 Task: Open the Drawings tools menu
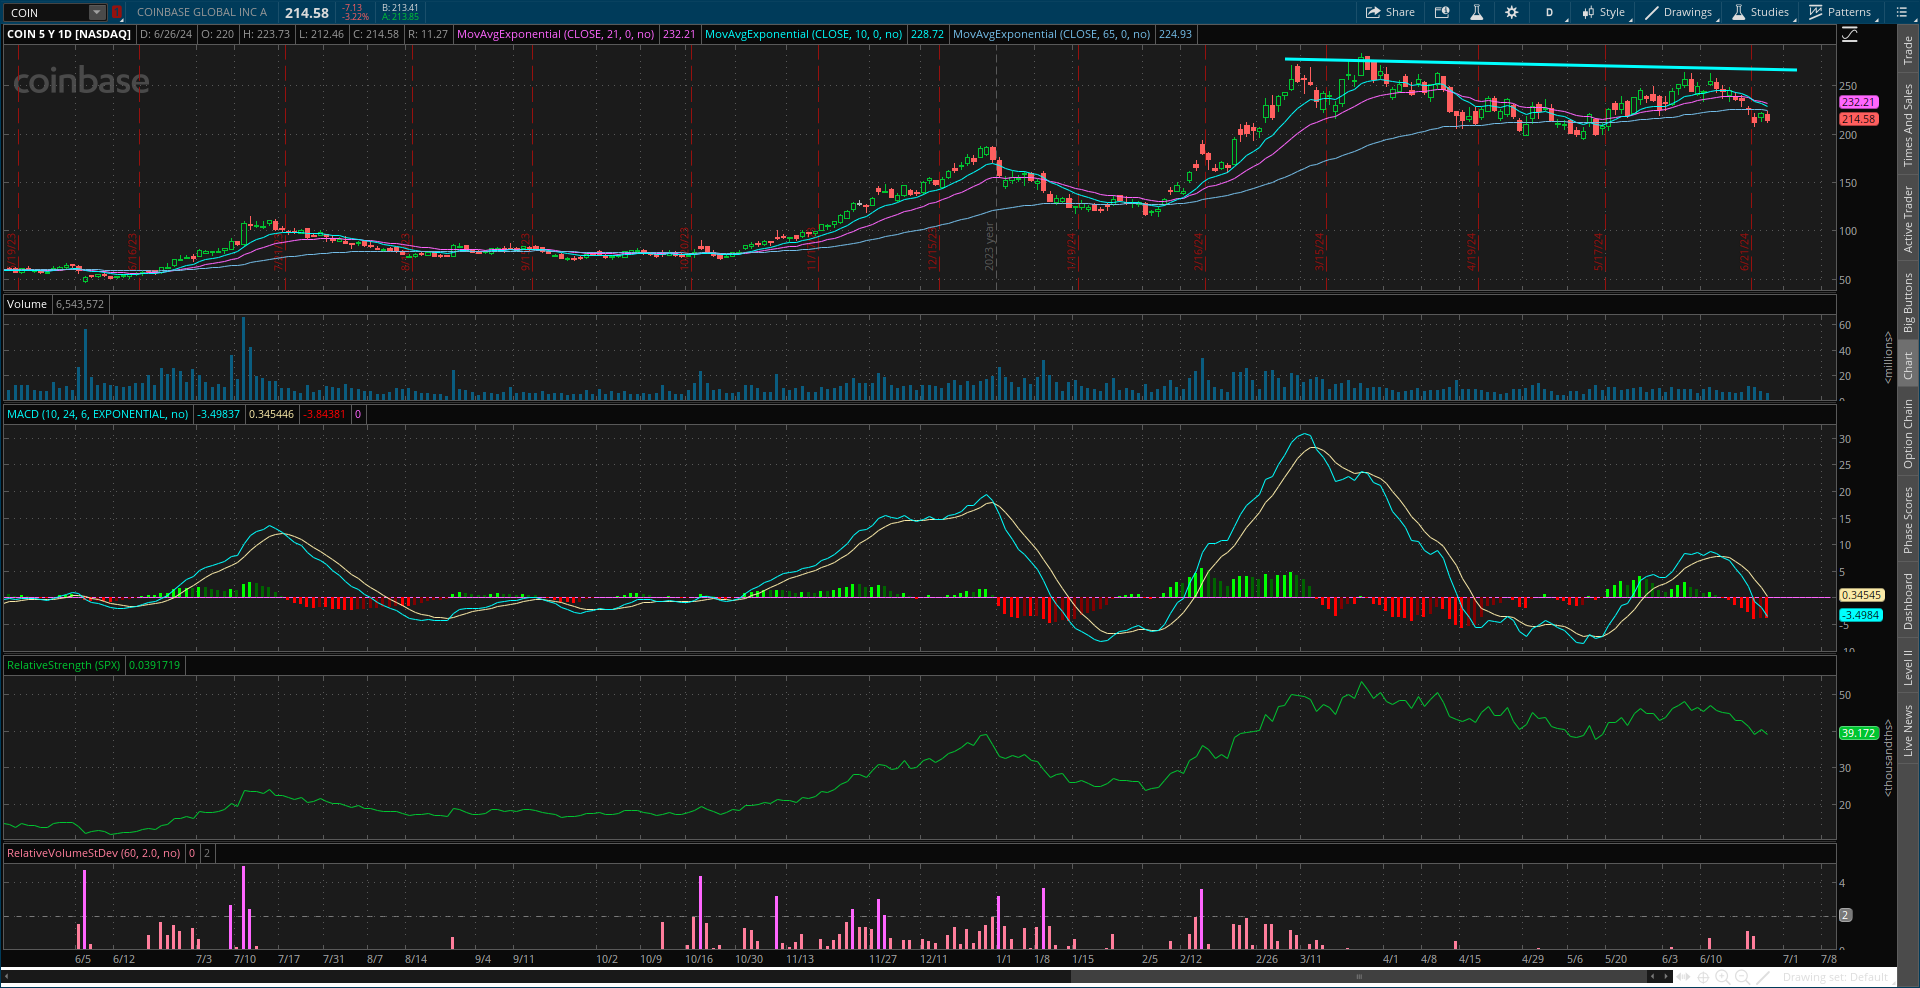coord(1679,12)
